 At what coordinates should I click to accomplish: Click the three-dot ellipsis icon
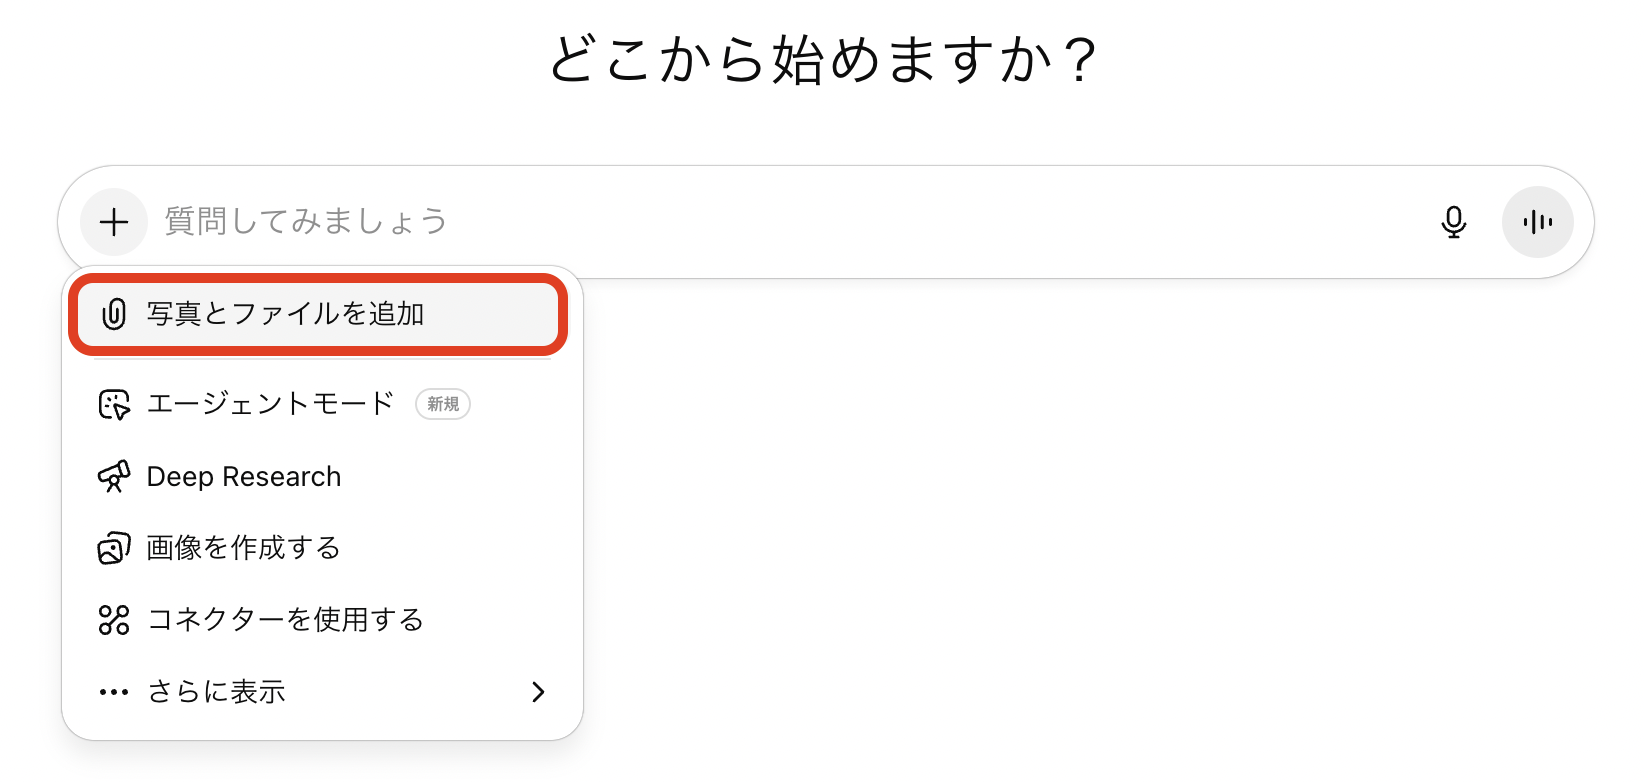(114, 692)
